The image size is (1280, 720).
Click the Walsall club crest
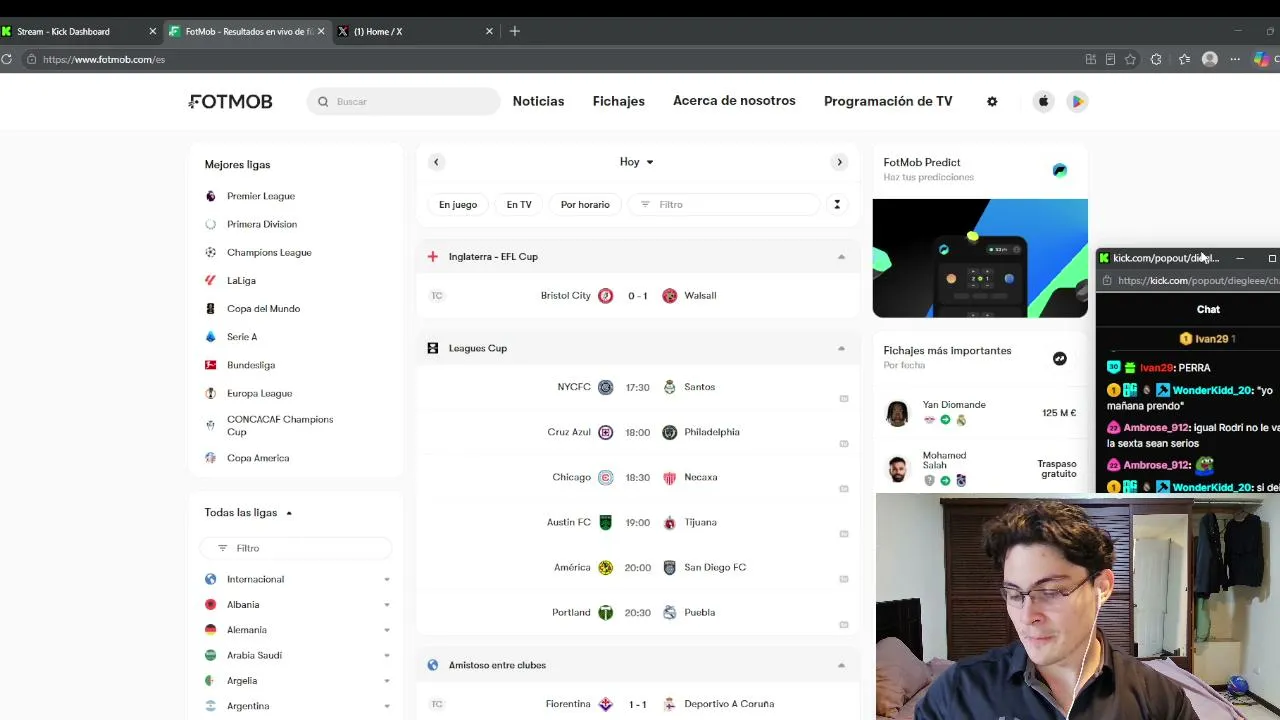pyautogui.click(x=670, y=296)
